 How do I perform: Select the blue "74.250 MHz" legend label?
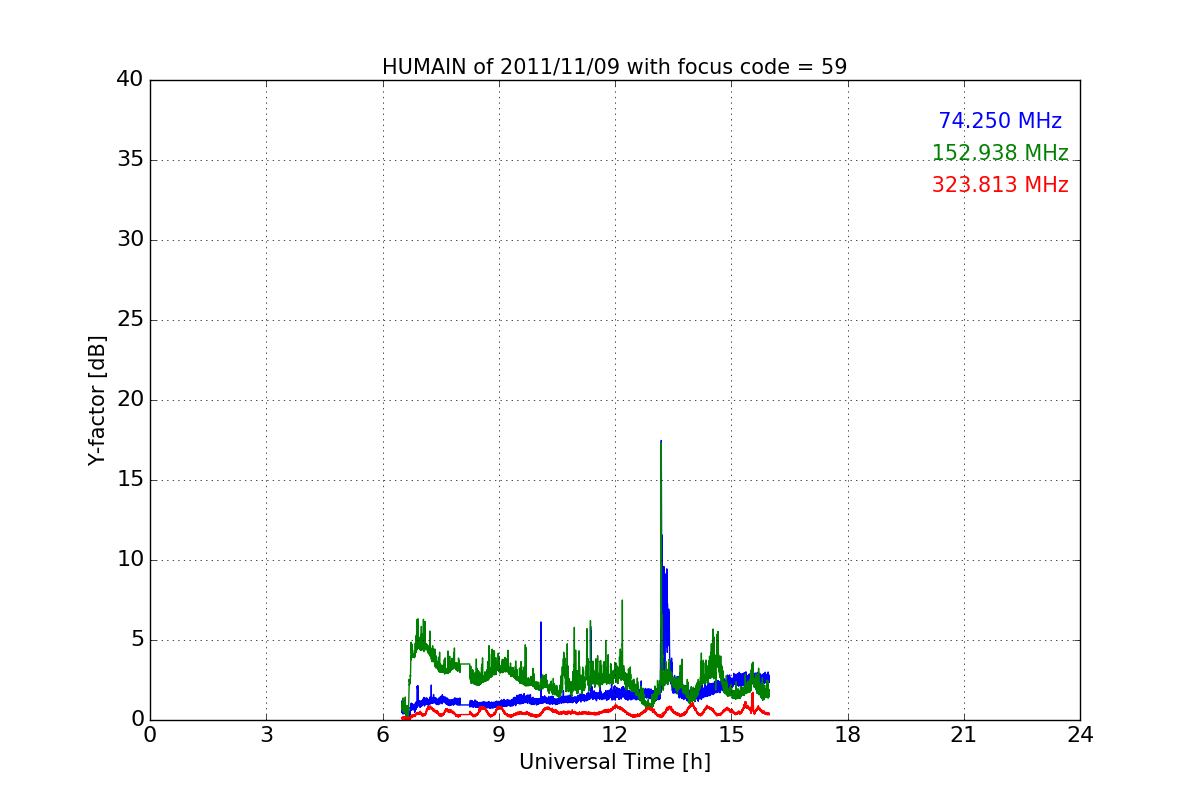[x=1000, y=121]
